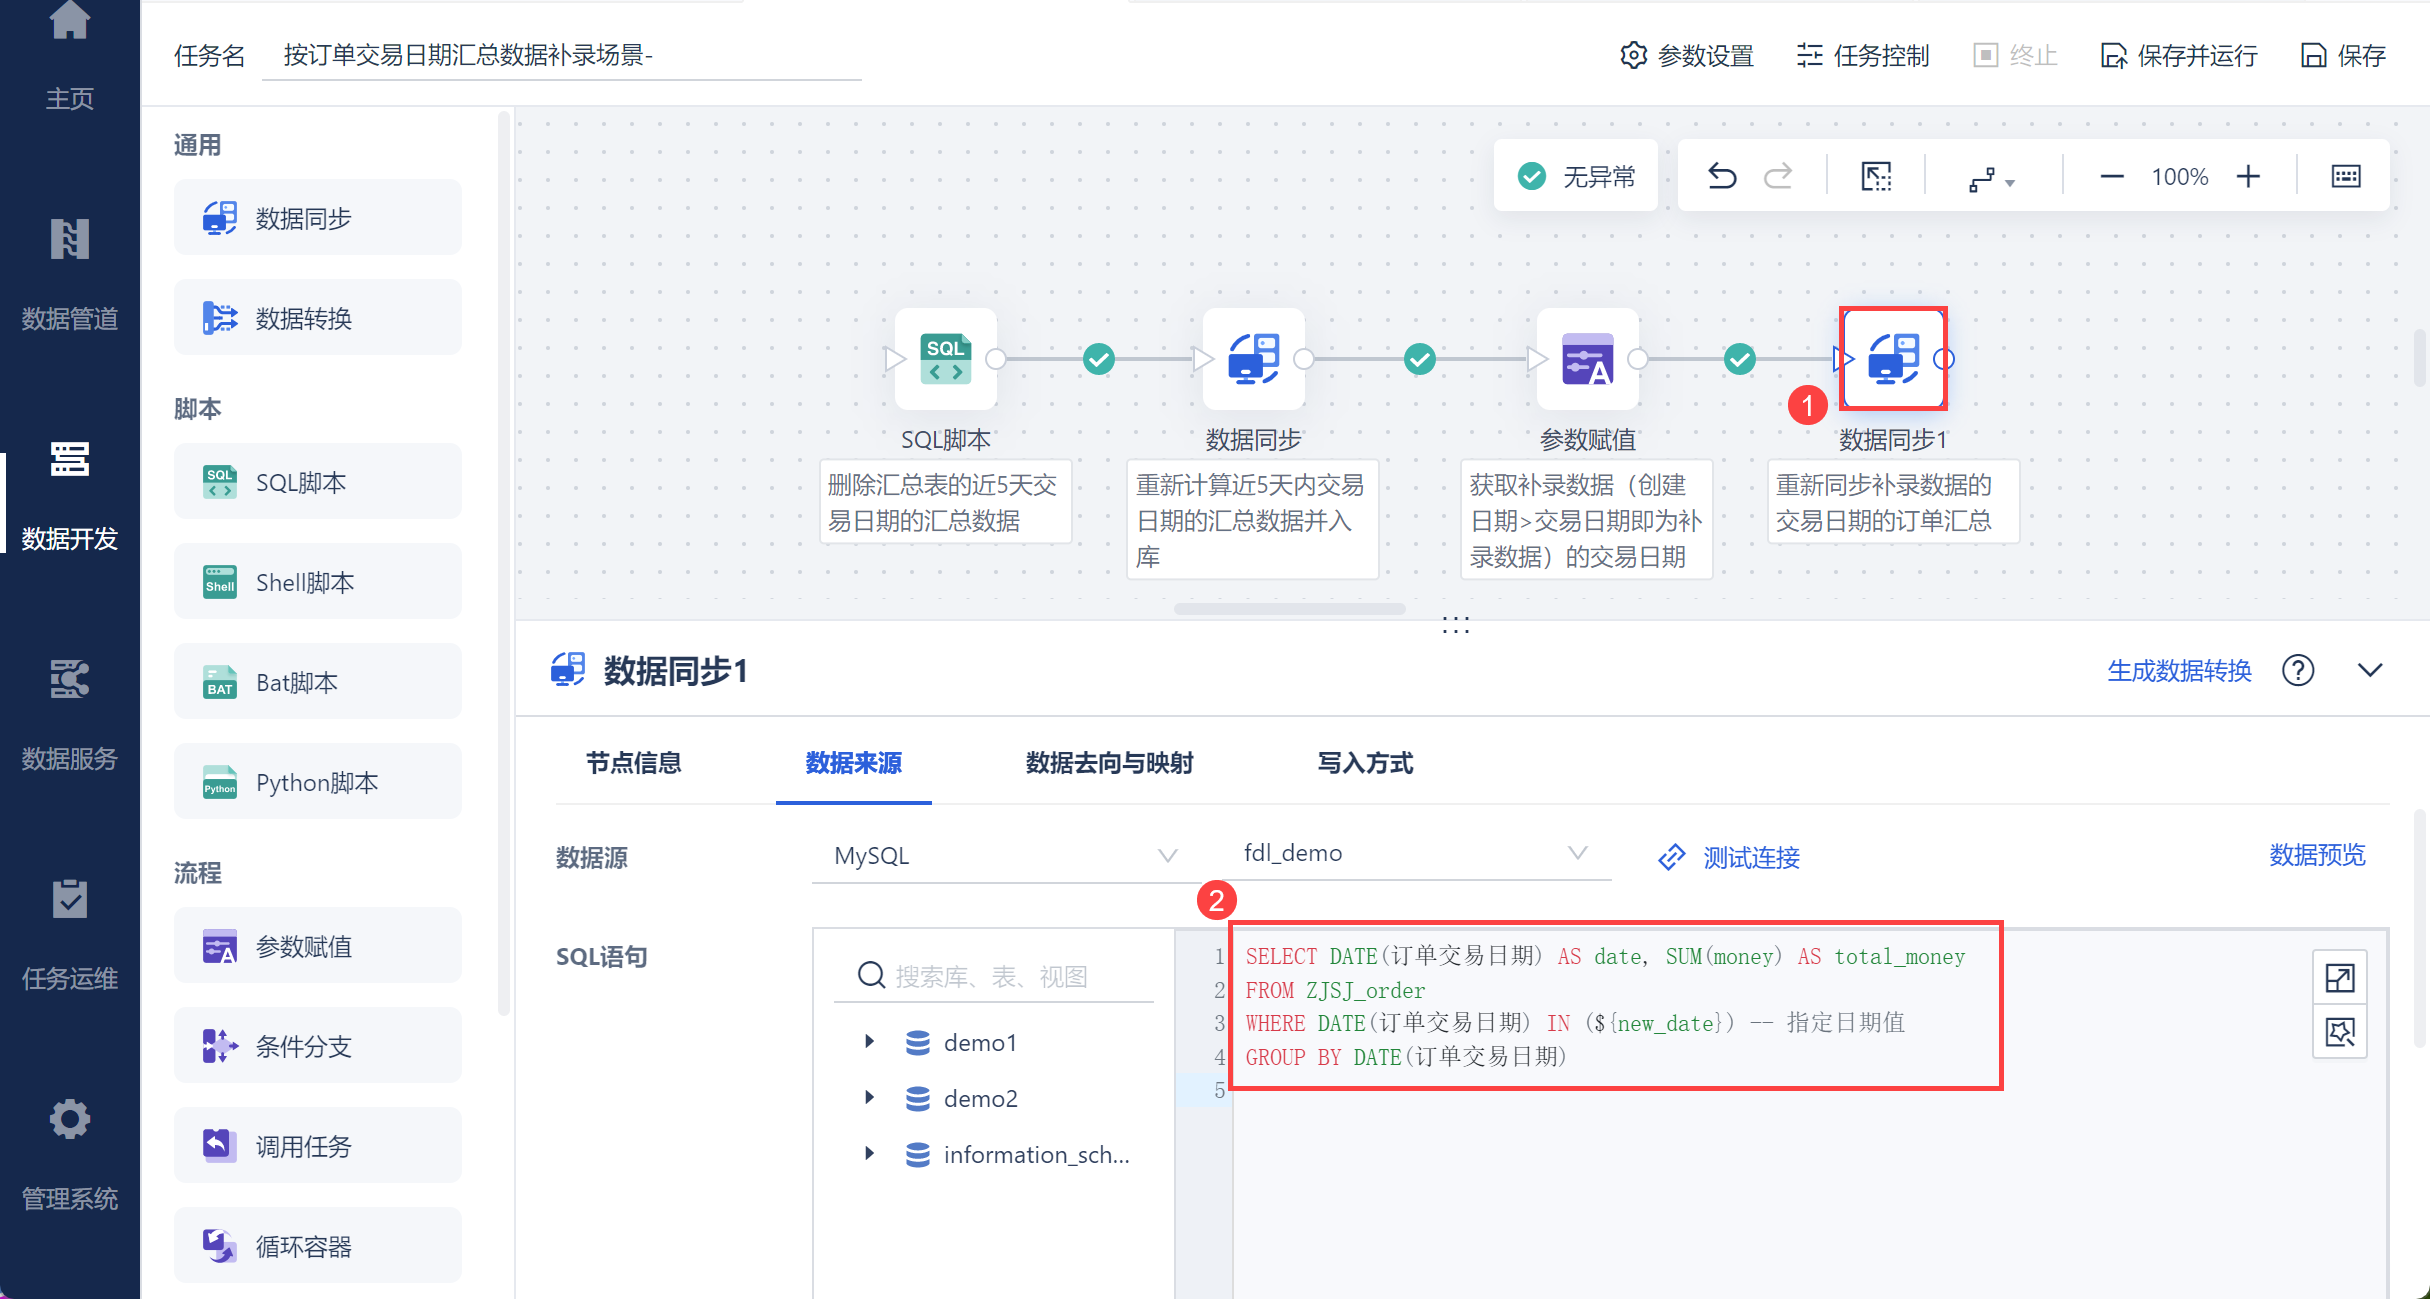Click the 无异常 status indicator

tap(1576, 177)
